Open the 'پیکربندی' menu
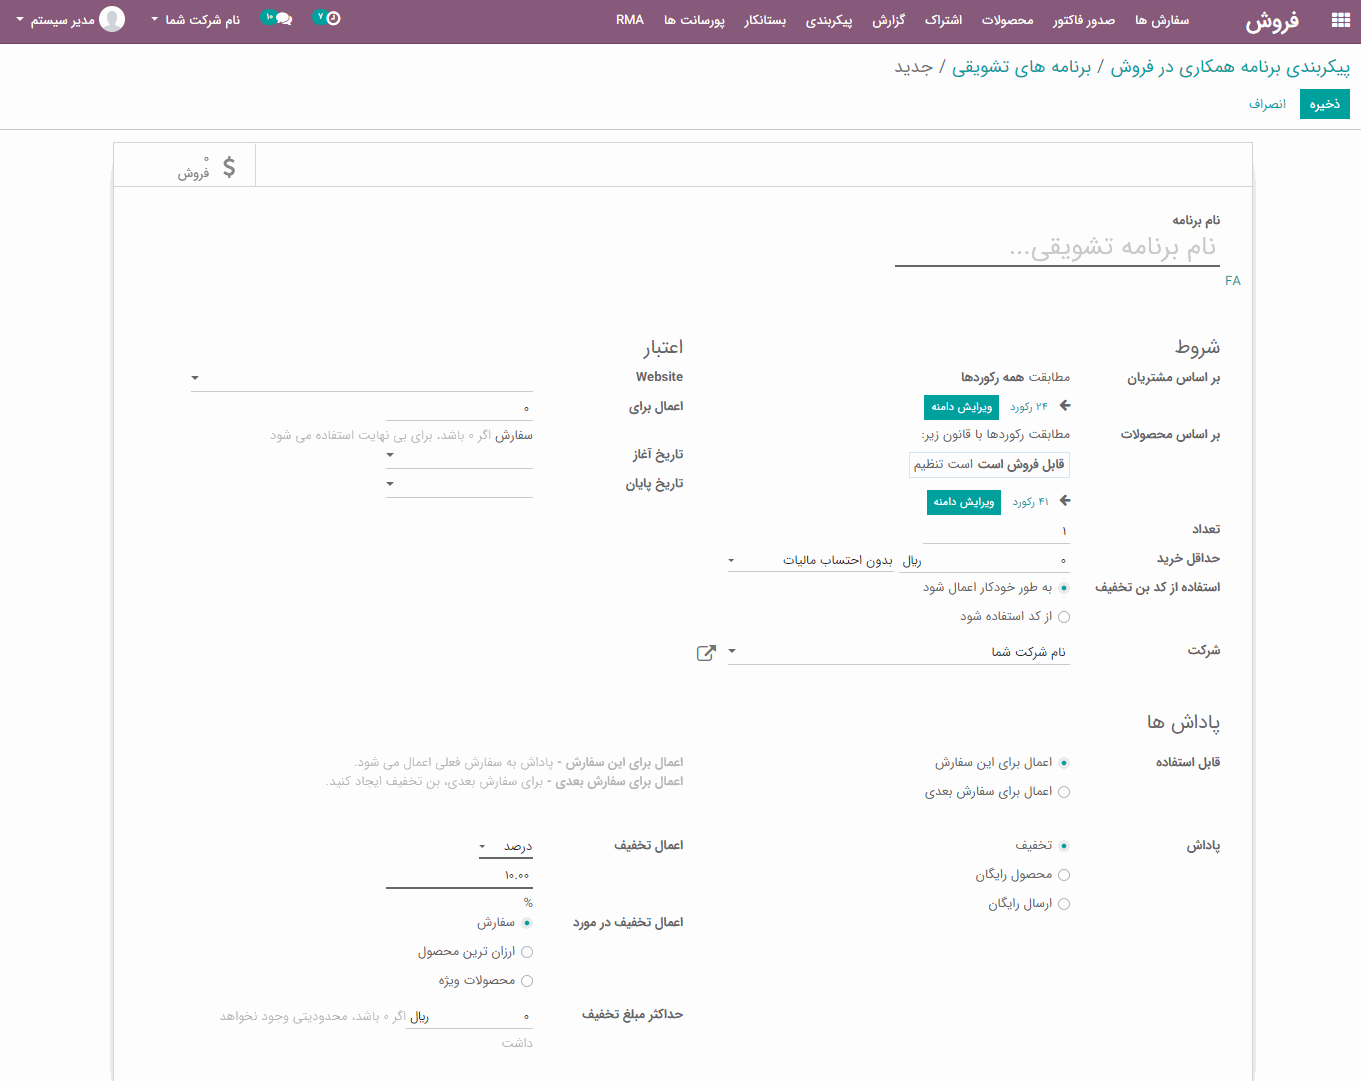1361x1081 pixels. (x=828, y=20)
